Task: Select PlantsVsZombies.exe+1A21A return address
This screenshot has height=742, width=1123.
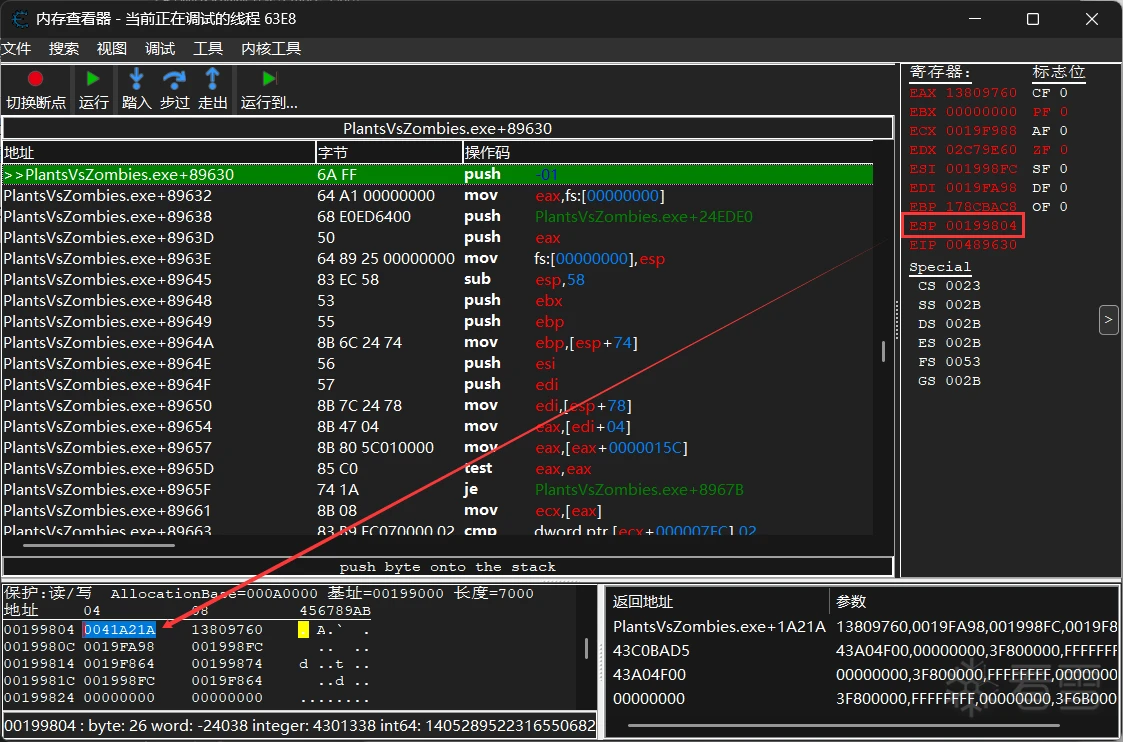Action: (x=719, y=627)
